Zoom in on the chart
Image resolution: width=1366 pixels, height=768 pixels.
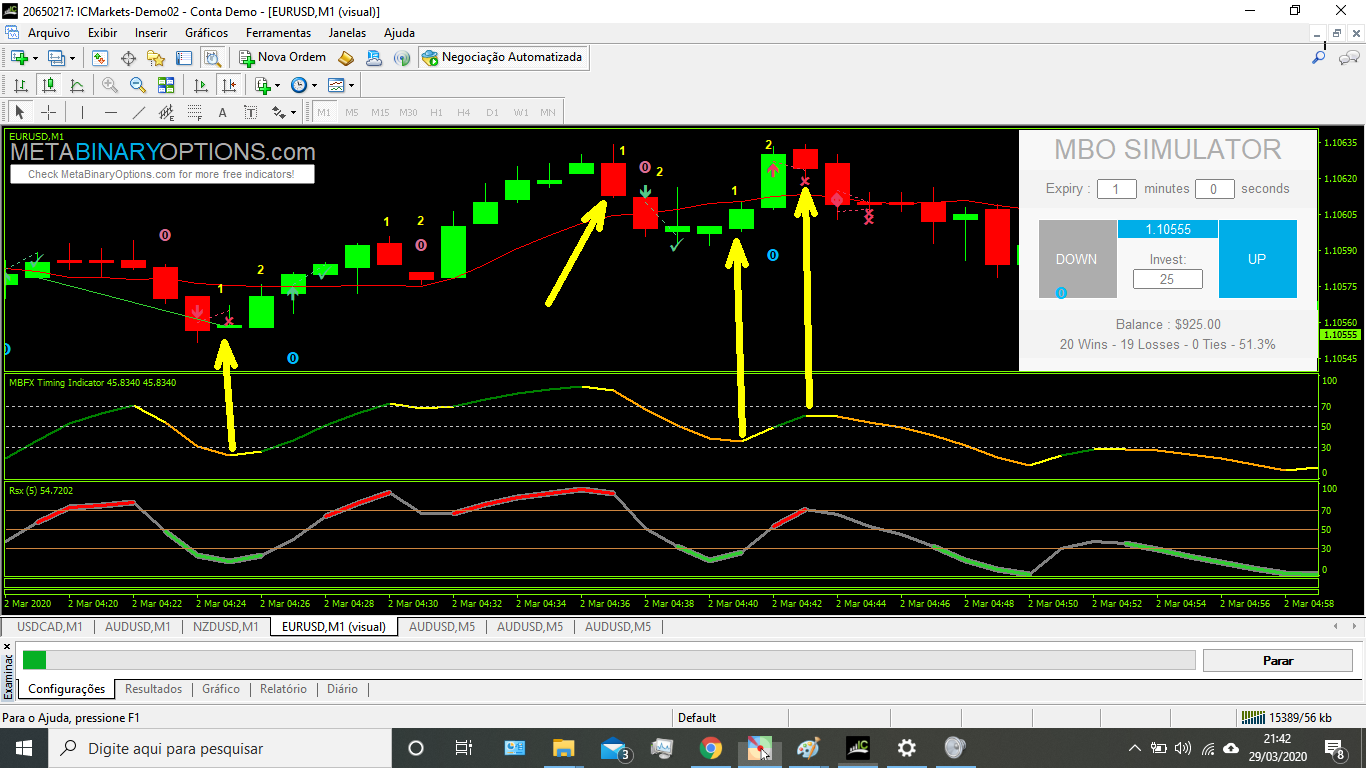pos(110,85)
